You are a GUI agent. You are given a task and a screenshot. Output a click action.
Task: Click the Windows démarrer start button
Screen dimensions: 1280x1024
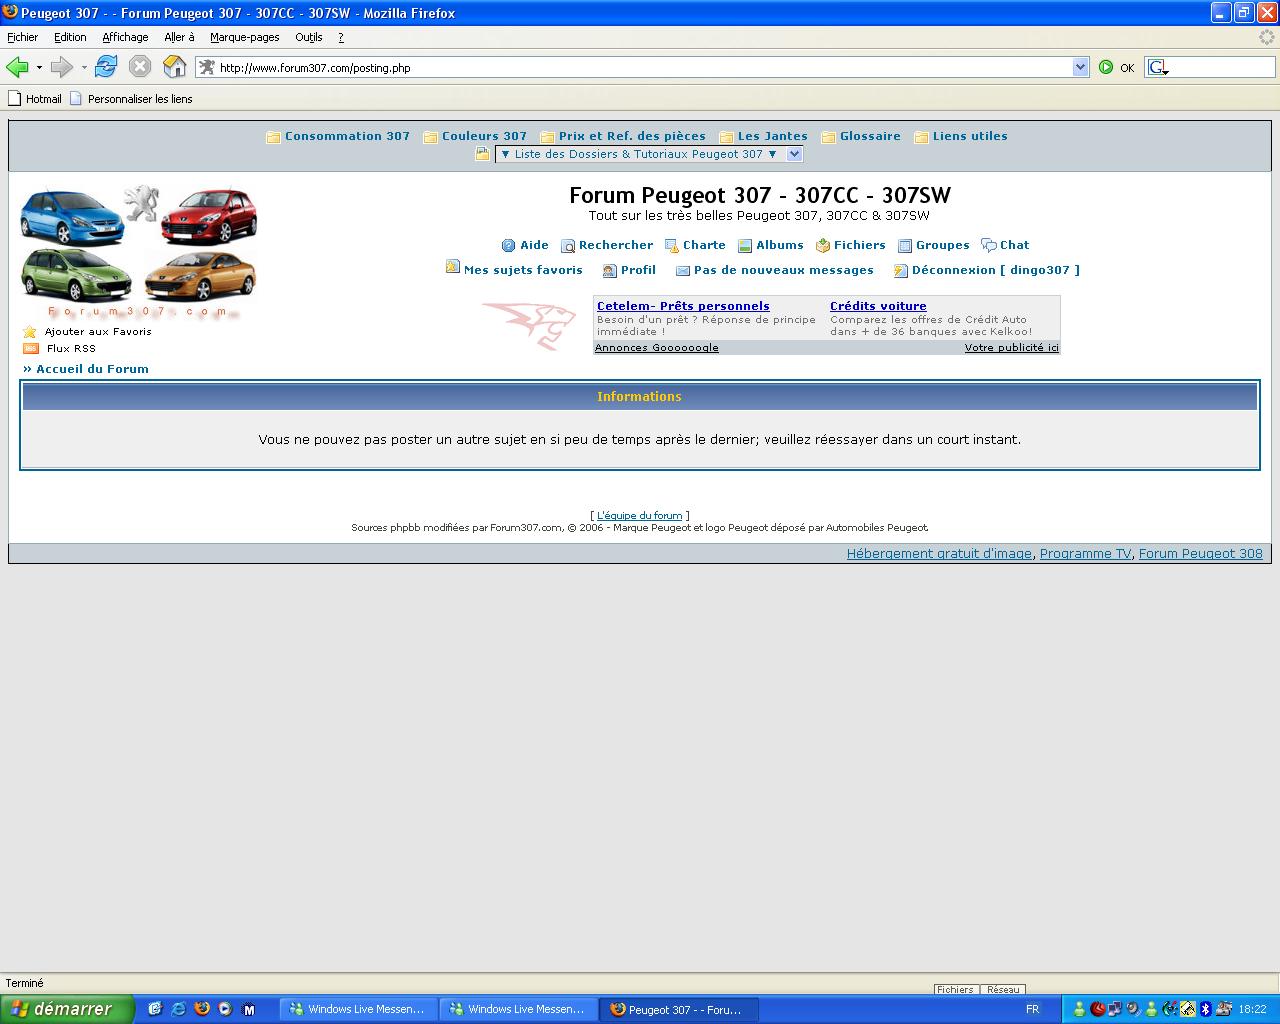tap(67, 1009)
